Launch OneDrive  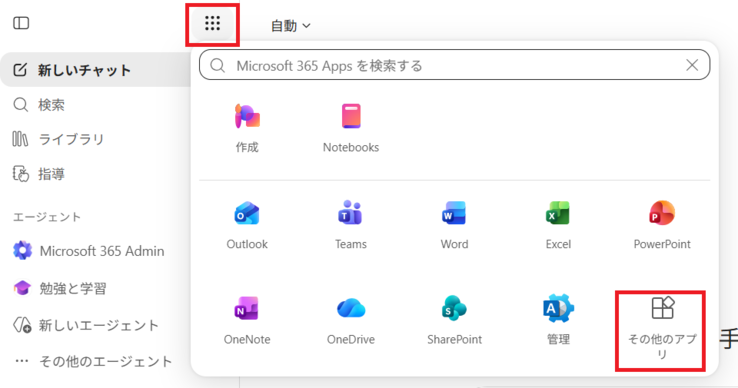(x=351, y=320)
